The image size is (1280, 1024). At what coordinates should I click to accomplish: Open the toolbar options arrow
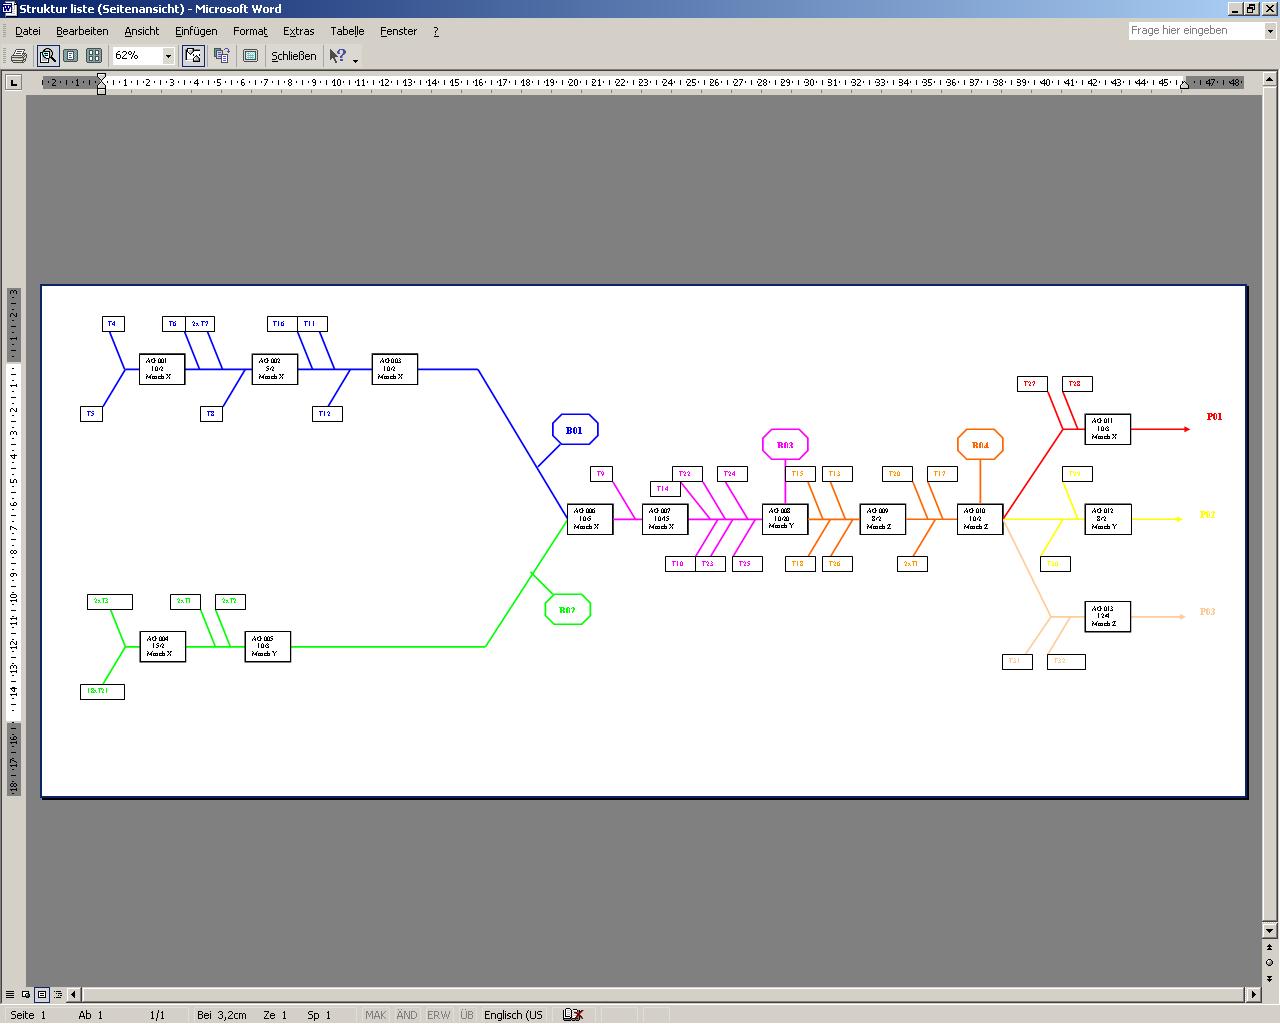[x=355, y=60]
